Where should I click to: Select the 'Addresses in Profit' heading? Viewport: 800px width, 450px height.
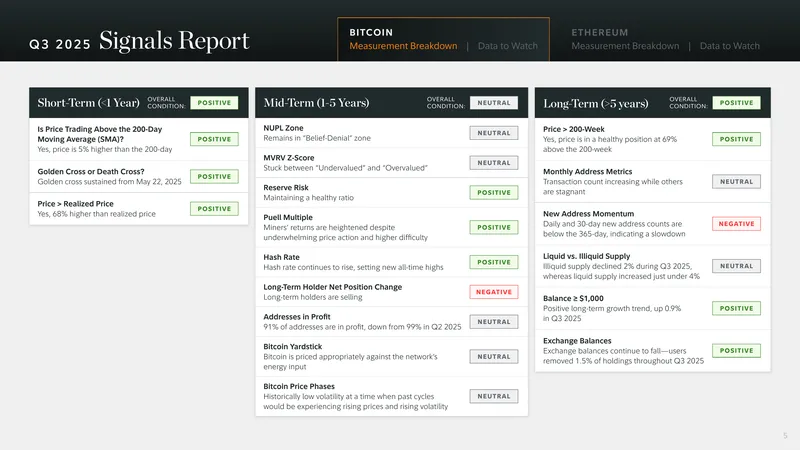[296, 316]
